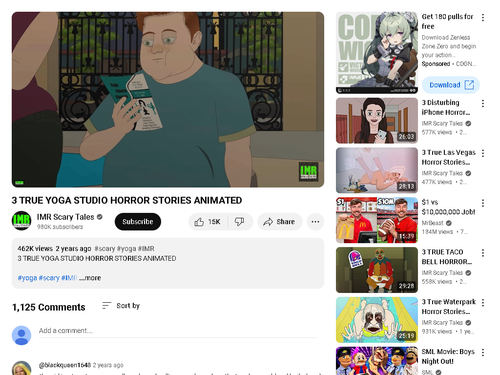Click the Add a comment field

pyautogui.click(x=177, y=331)
